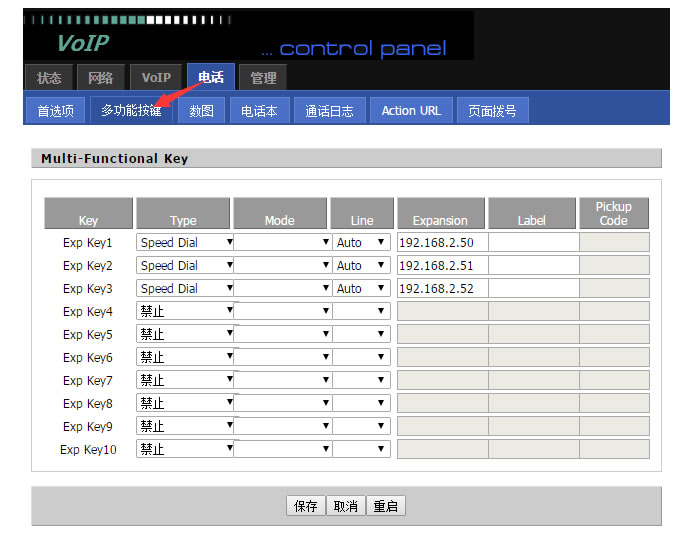693x541 pixels.
Task: Open the Action URL sub-tab
Action: (x=410, y=111)
